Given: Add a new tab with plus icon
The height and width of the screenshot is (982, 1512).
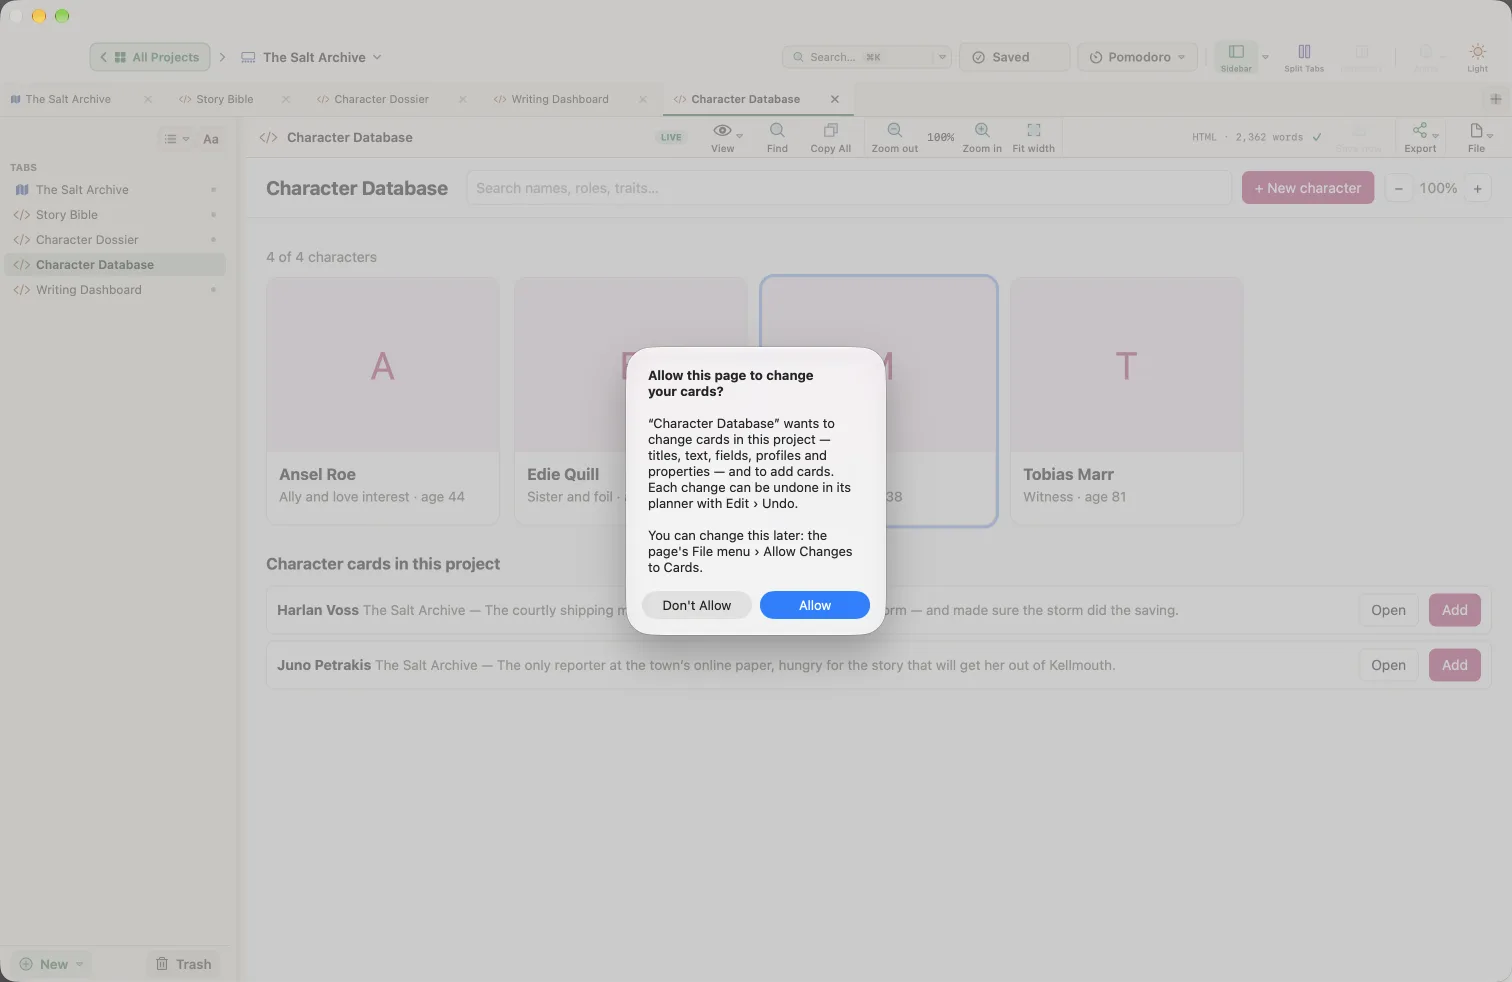Looking at the screenshot, I should tap(1496, 99).
